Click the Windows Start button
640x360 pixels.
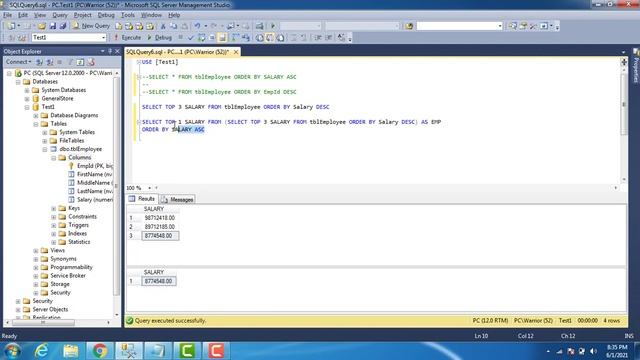[12, 351]
